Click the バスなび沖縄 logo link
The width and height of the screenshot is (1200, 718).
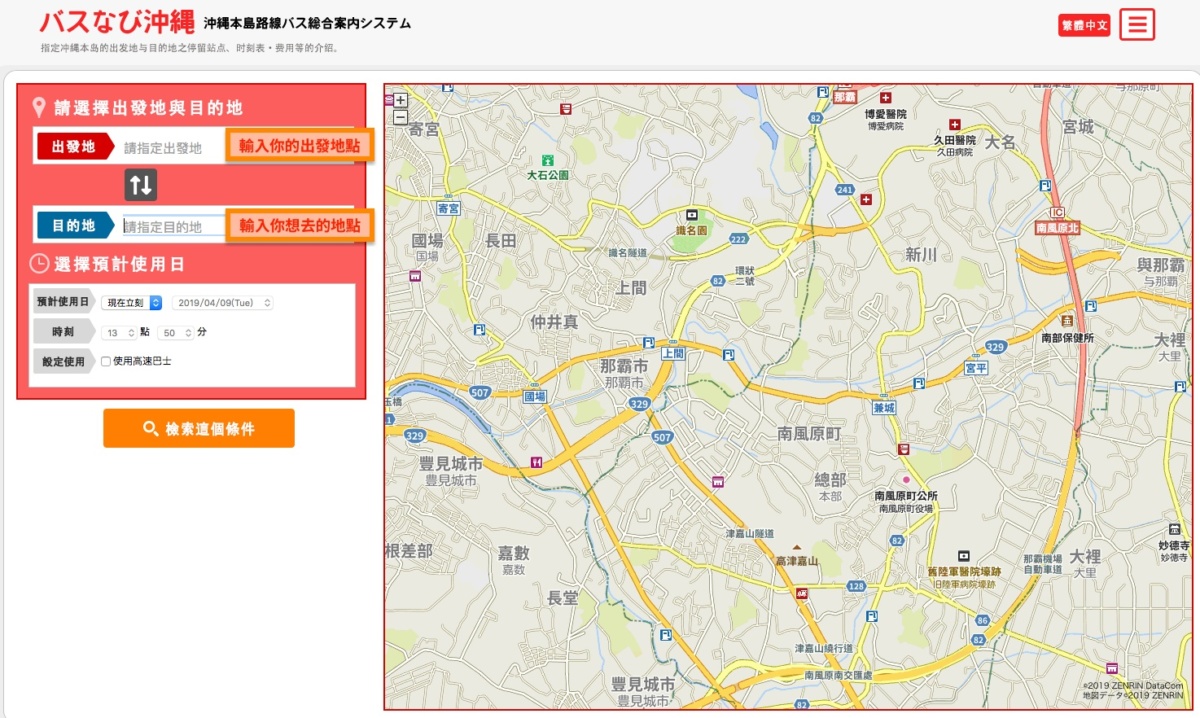[x=118, y=22]
